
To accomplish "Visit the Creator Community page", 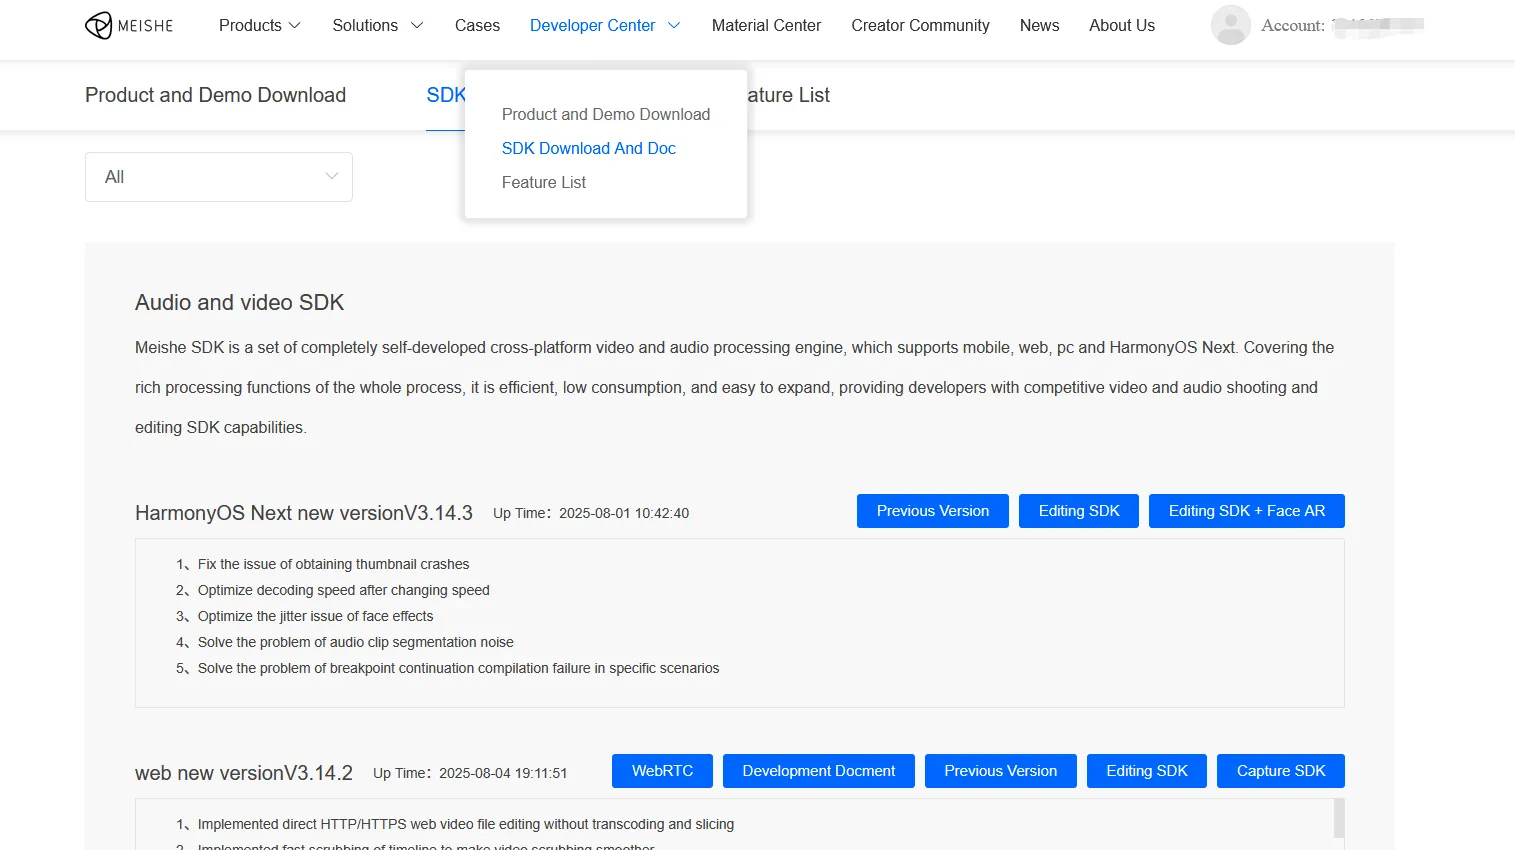I will 920,26.
